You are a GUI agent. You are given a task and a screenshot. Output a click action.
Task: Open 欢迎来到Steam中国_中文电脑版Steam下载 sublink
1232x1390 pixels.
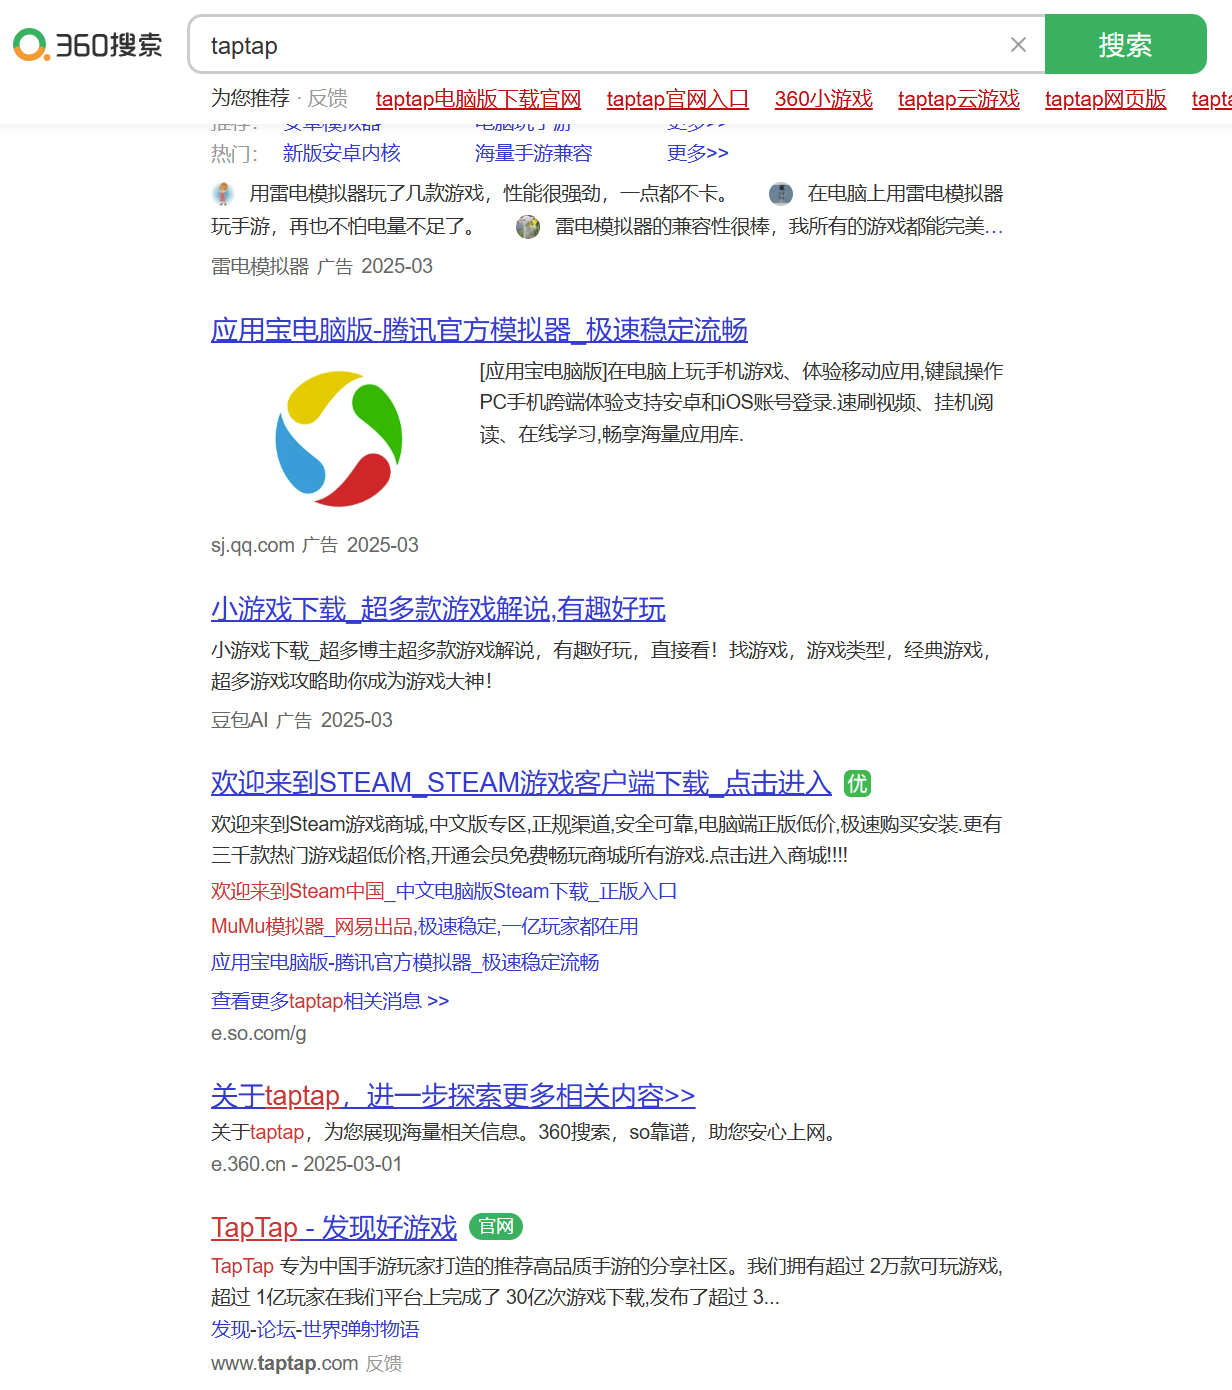pos(444,891)
